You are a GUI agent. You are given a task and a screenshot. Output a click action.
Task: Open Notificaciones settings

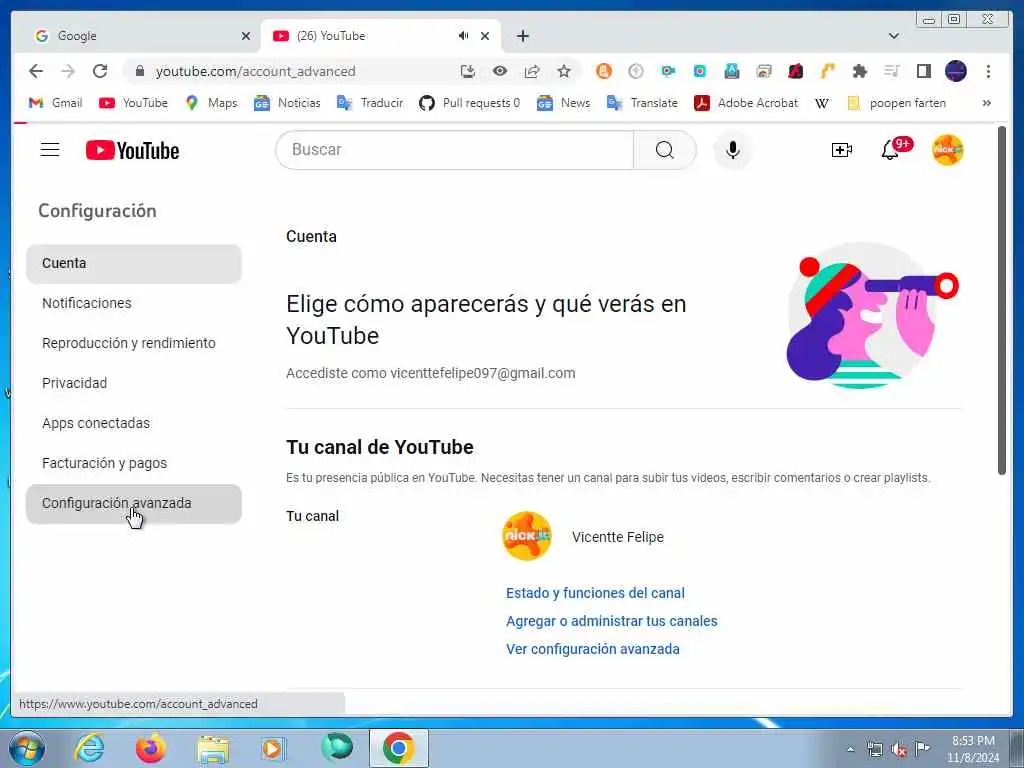(x=134, y=303)
